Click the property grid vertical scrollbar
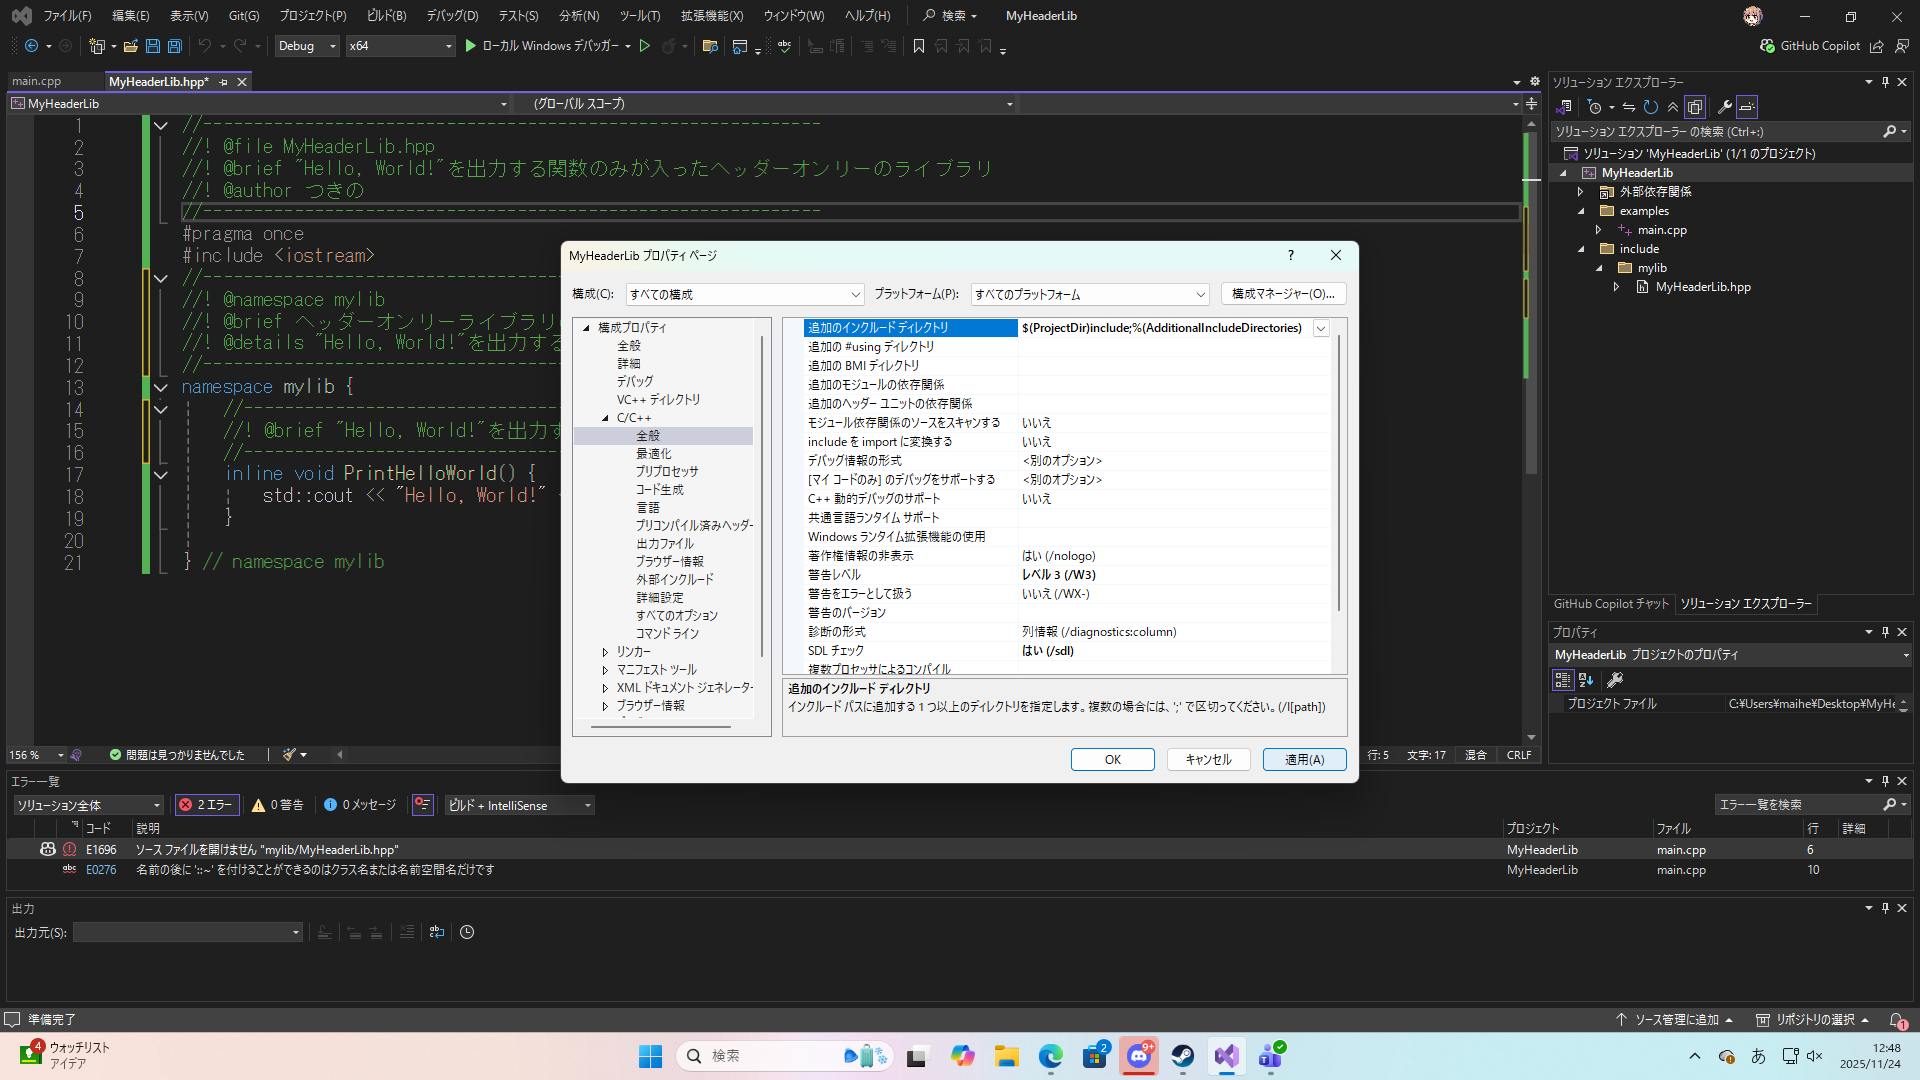 pyautogui.click(x=1339, y=470)
